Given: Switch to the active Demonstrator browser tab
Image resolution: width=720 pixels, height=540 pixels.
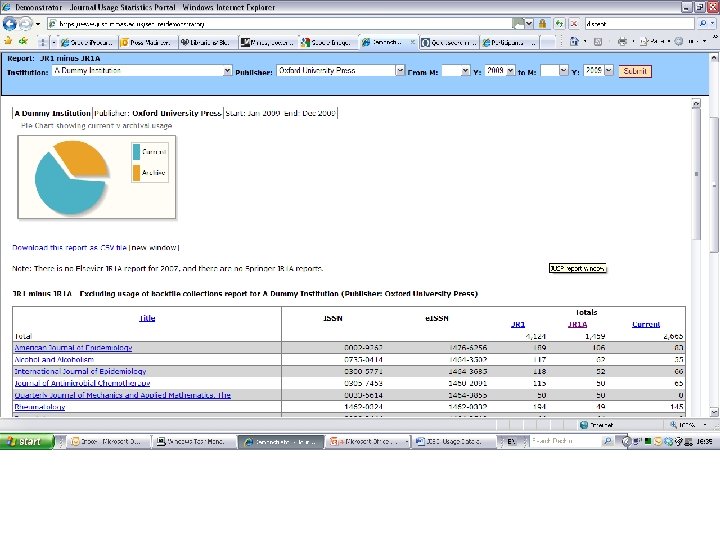Looking at the screenshot, I should tap(388, 42).
